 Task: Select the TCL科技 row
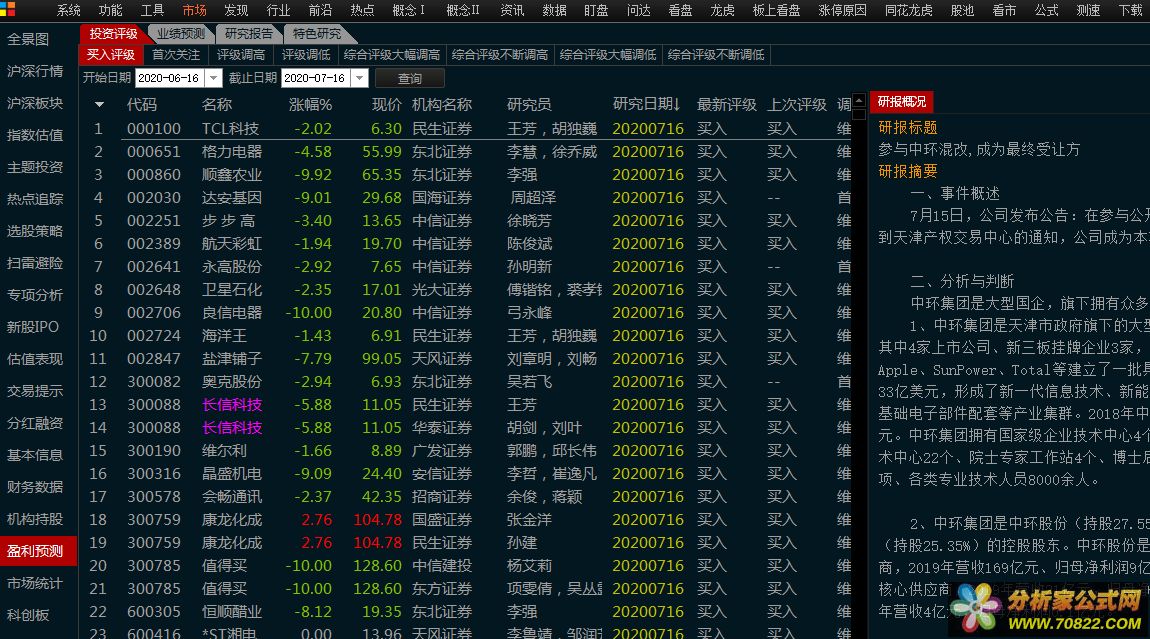point(466,128)
